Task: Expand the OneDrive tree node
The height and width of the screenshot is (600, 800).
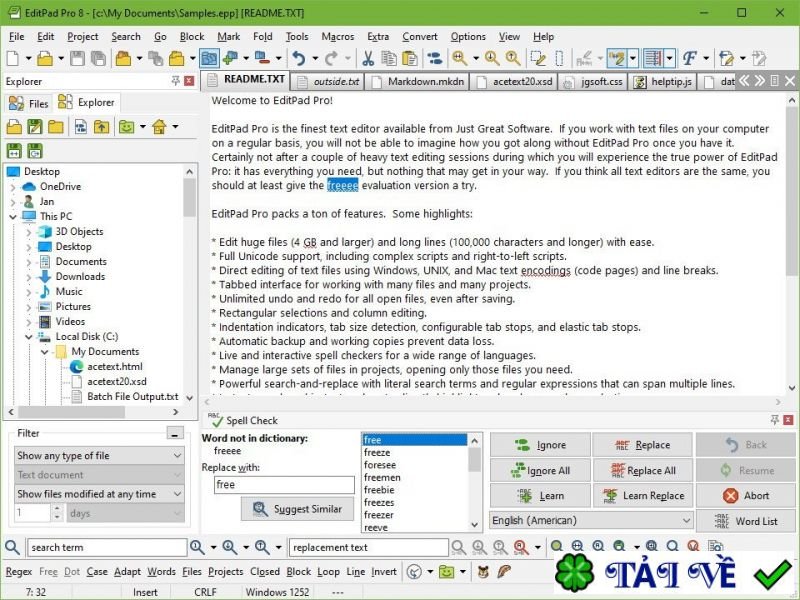Action: [x=13, y=187]
